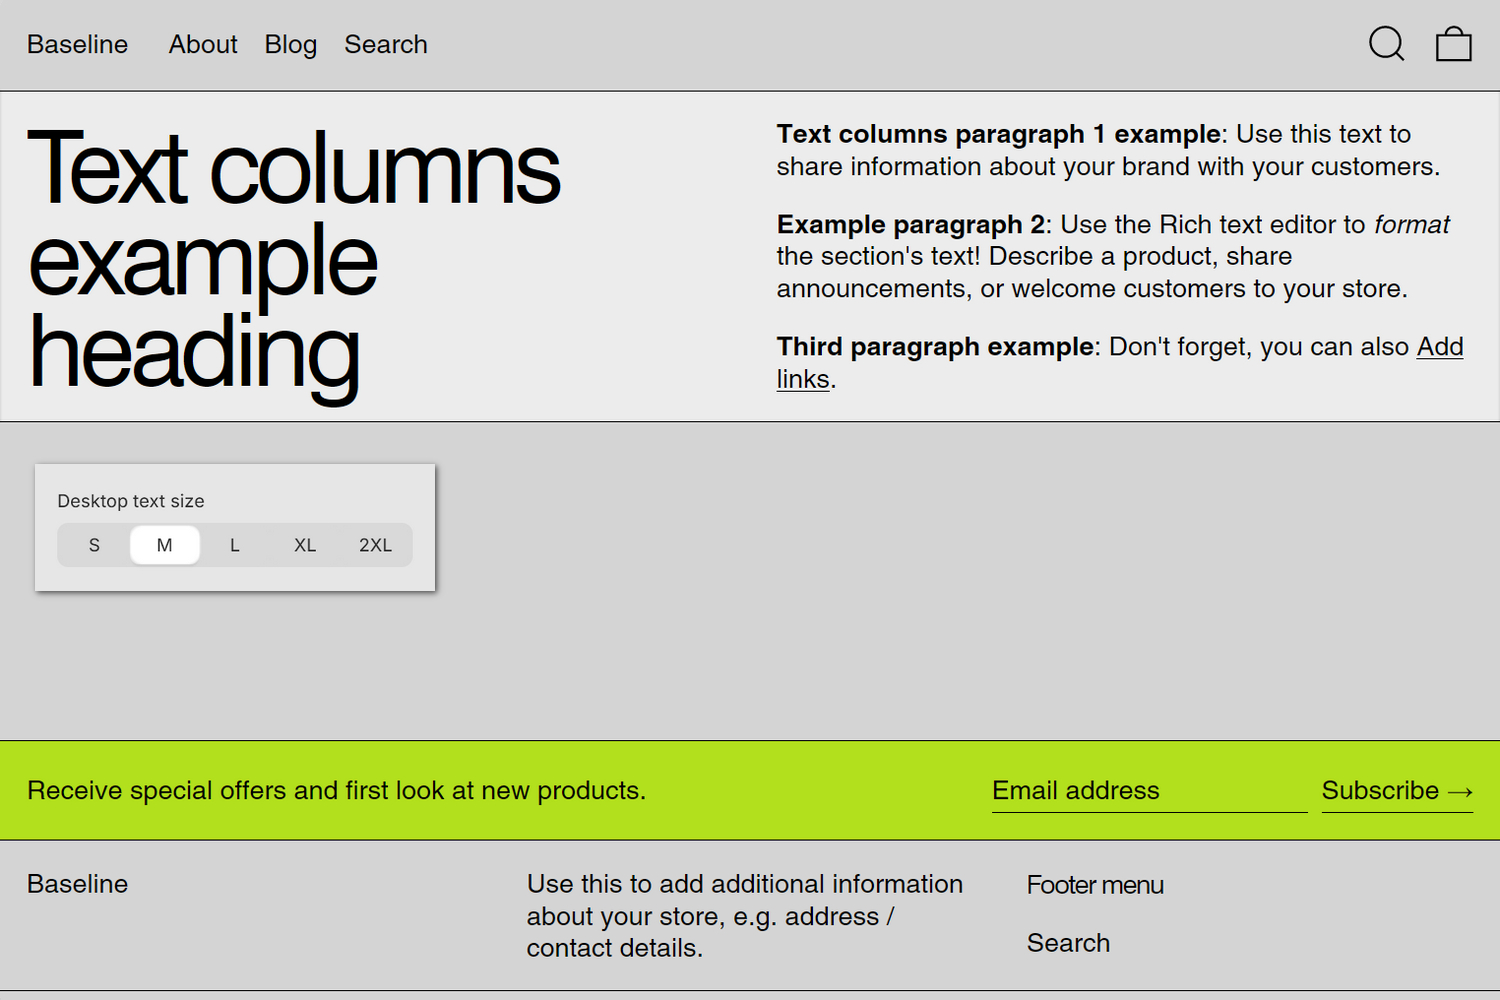Viewport: 1500px width, 1000px height.
Task: Select the L desktop text size
Action: [x=234, y=545]
